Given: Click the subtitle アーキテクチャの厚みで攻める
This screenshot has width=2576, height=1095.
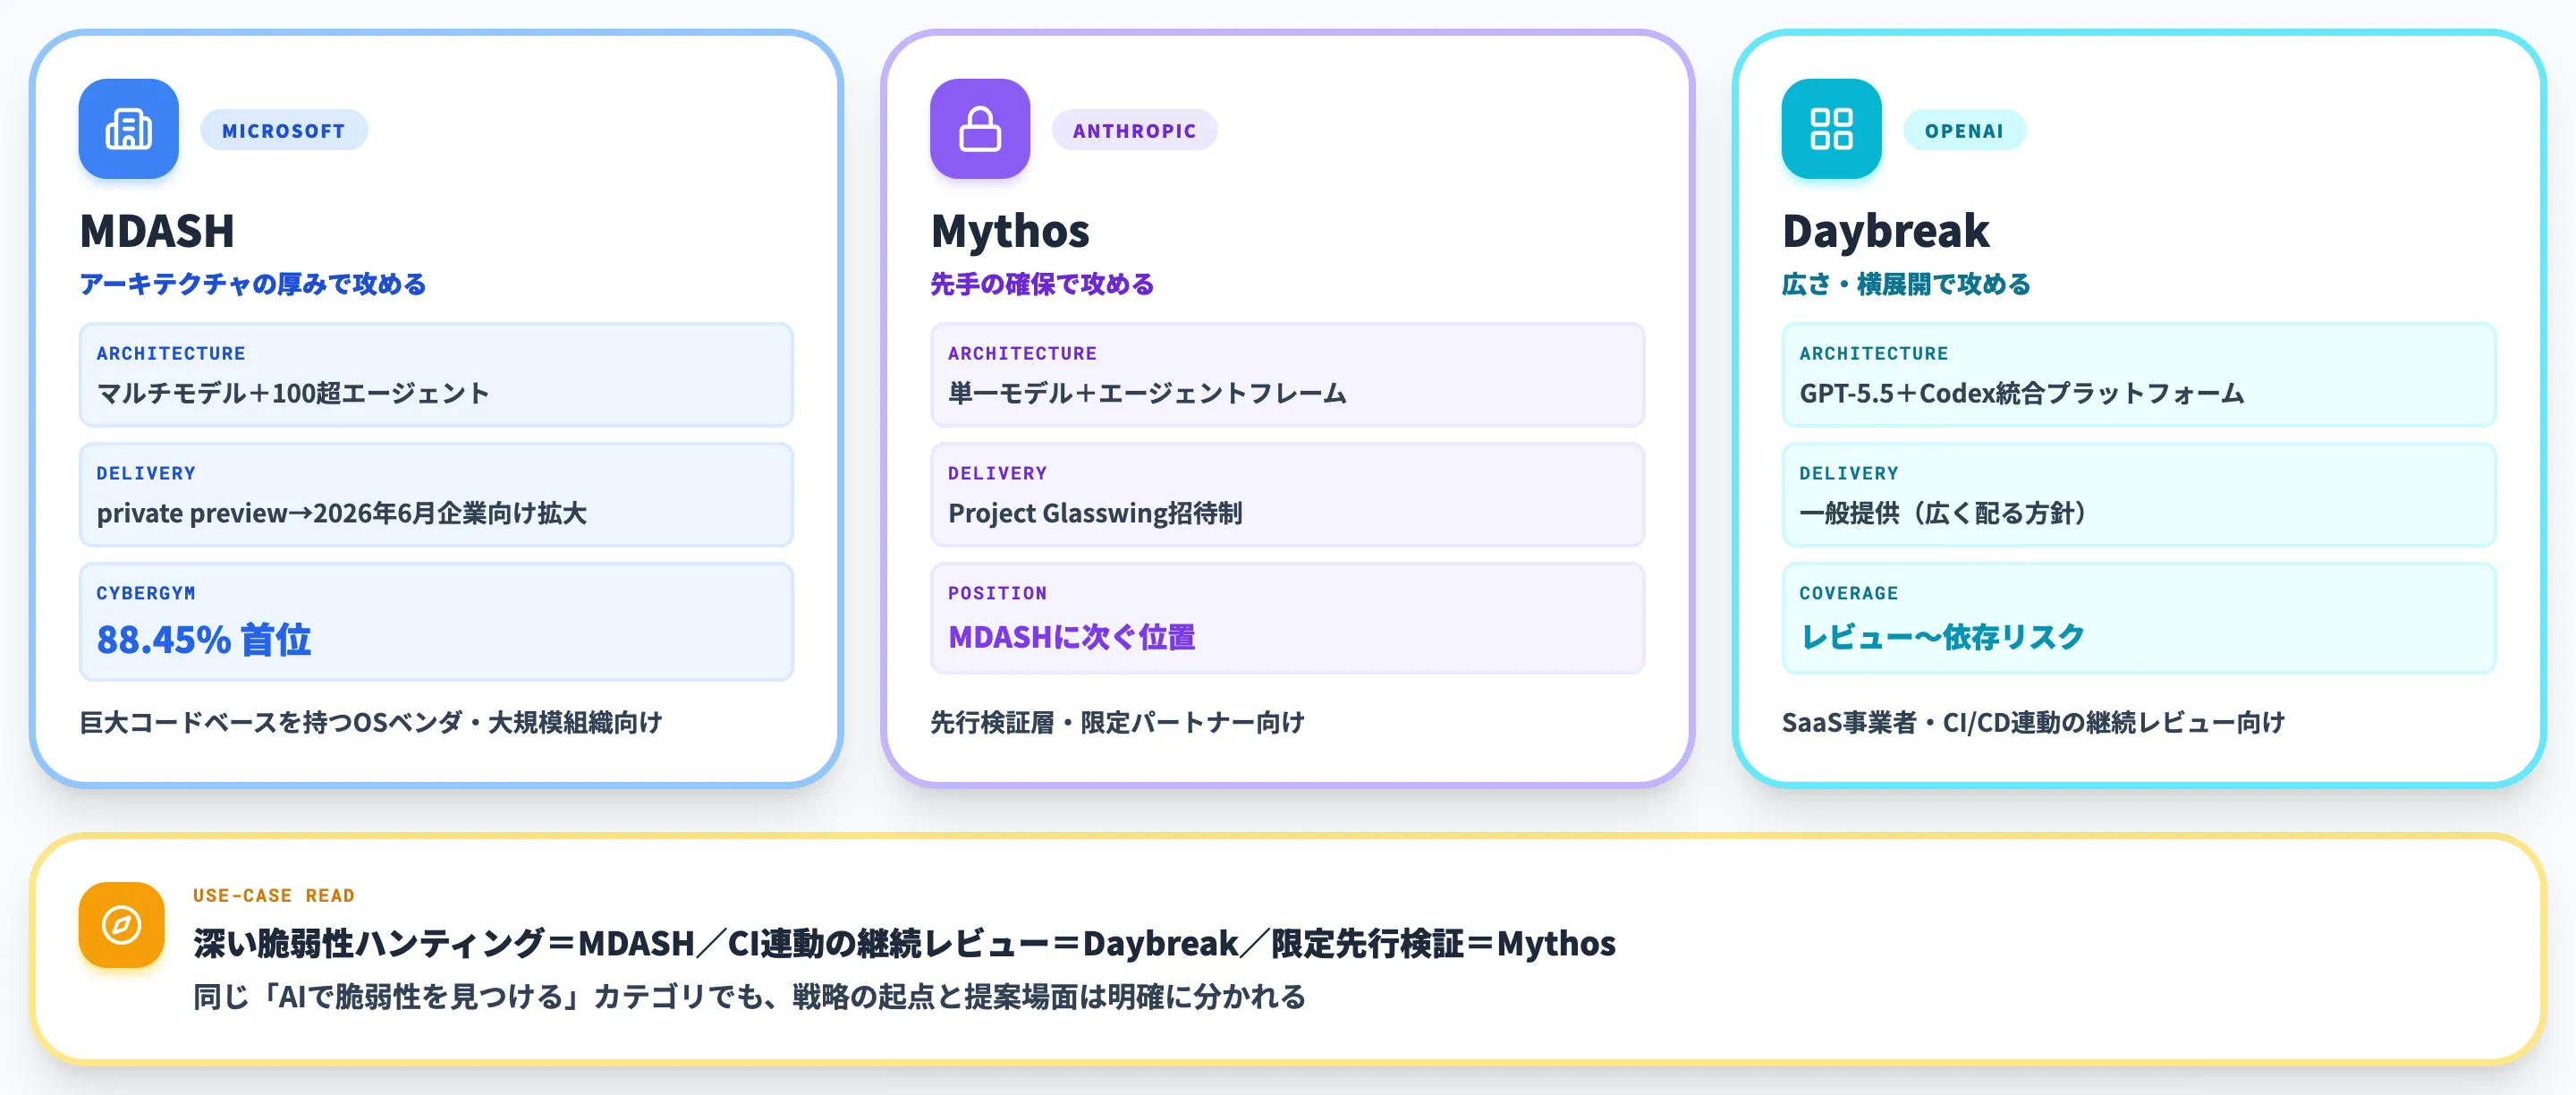Looking at the screenshot, I should click(253, 284).
